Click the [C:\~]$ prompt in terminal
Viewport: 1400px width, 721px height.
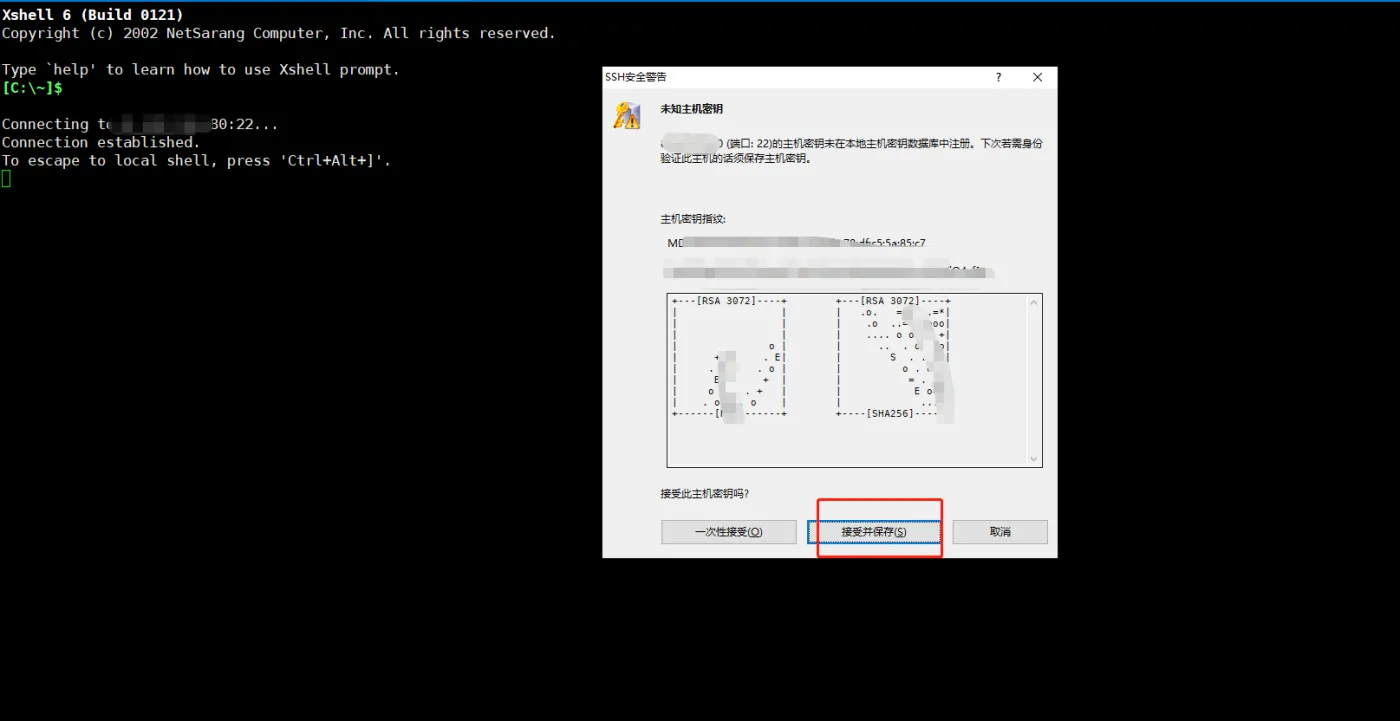click(x=32, y=88)
